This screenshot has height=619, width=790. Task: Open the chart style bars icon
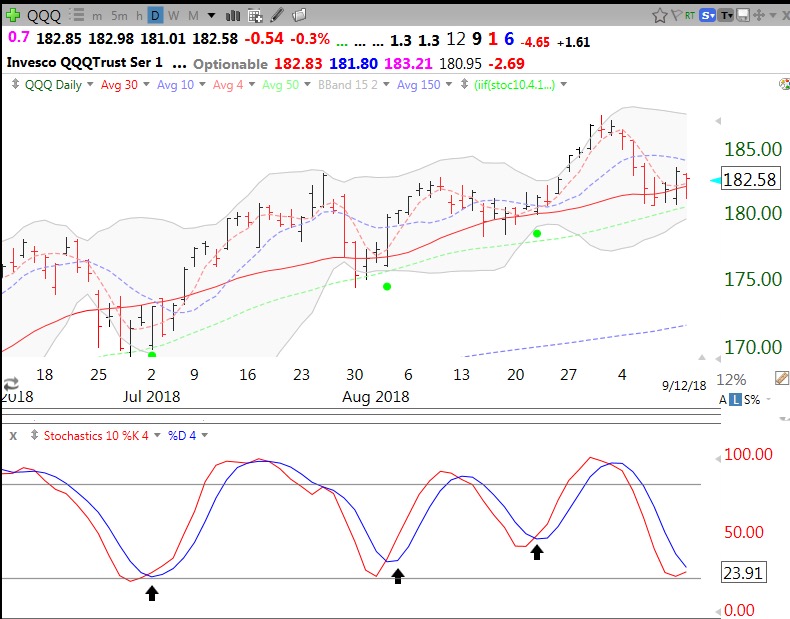[x=233, y=16]
